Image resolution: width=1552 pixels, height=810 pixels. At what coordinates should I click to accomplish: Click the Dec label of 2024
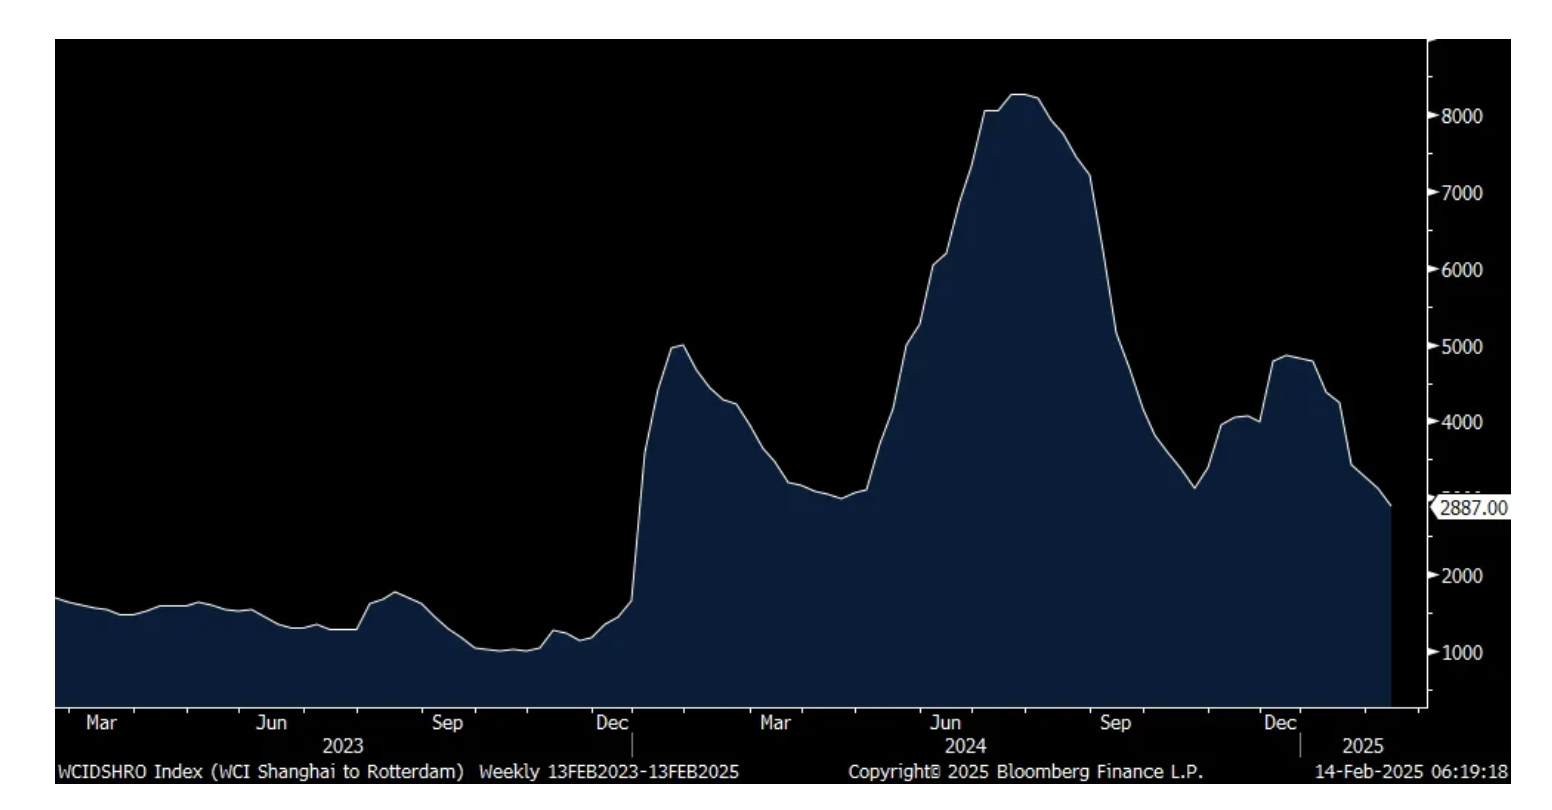[1280, 723]
